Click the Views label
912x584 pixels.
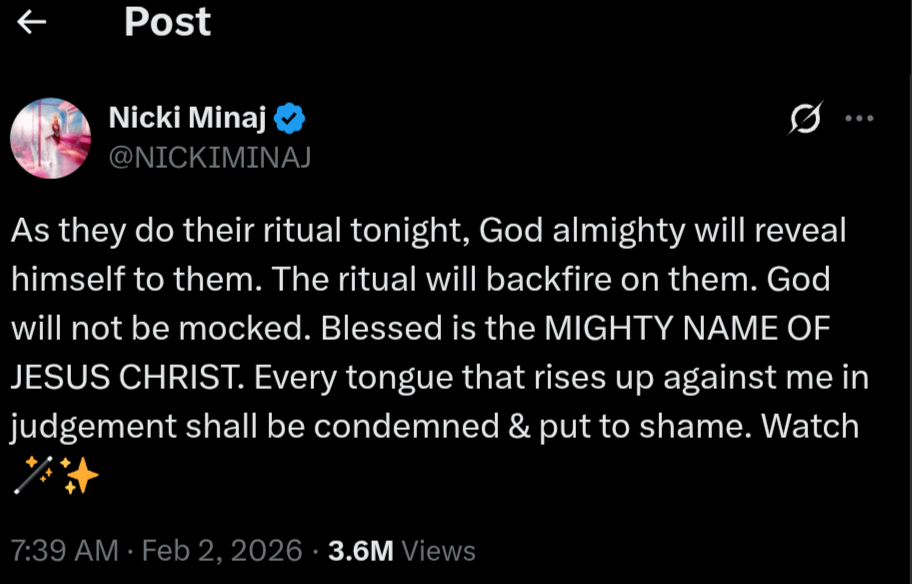point(439,550)
